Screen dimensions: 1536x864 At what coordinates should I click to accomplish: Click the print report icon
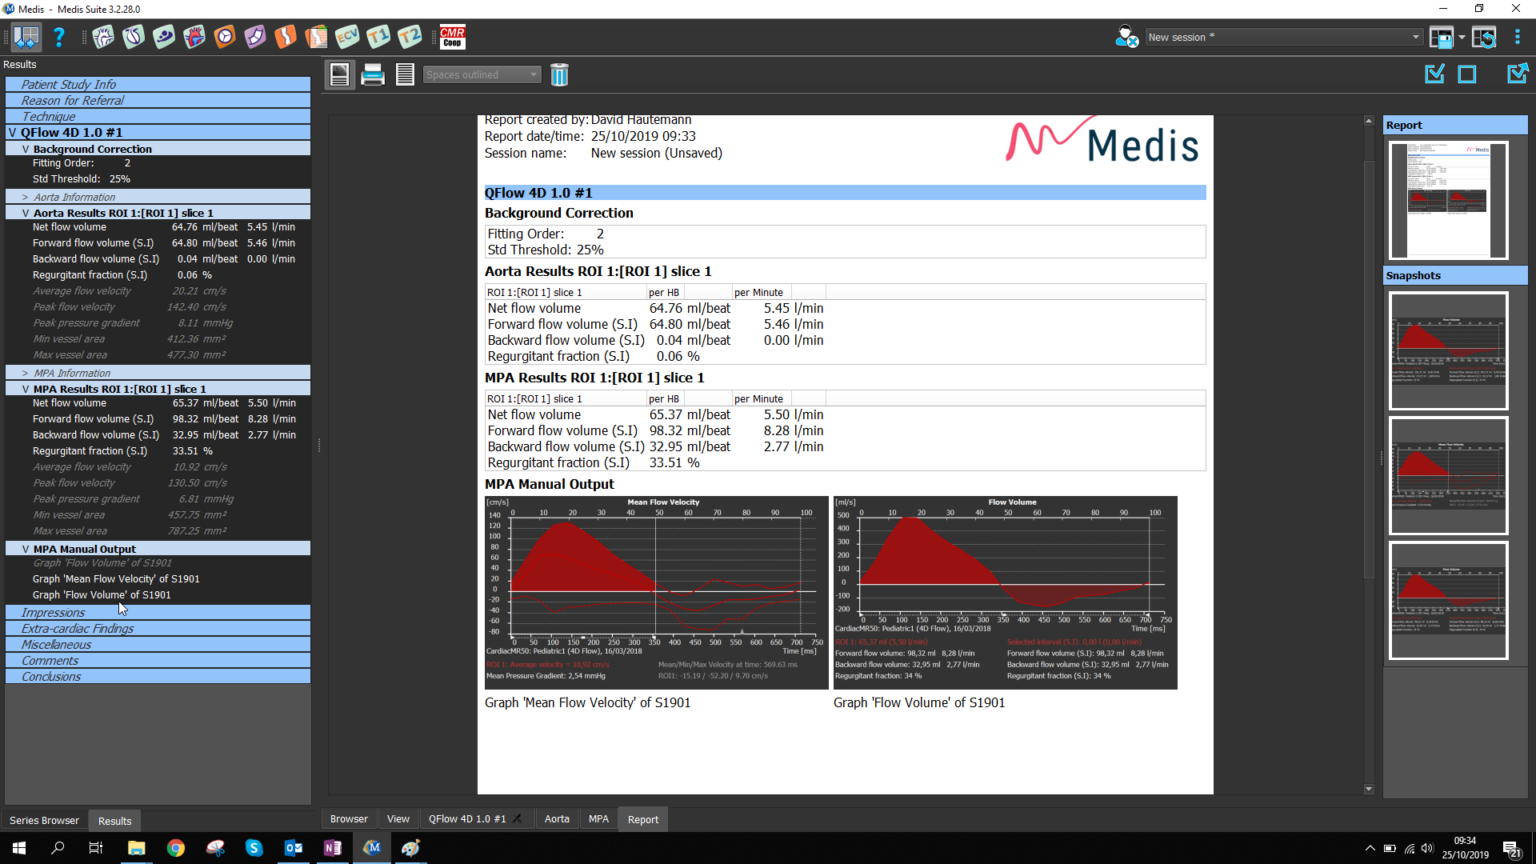tap(373, 74)
